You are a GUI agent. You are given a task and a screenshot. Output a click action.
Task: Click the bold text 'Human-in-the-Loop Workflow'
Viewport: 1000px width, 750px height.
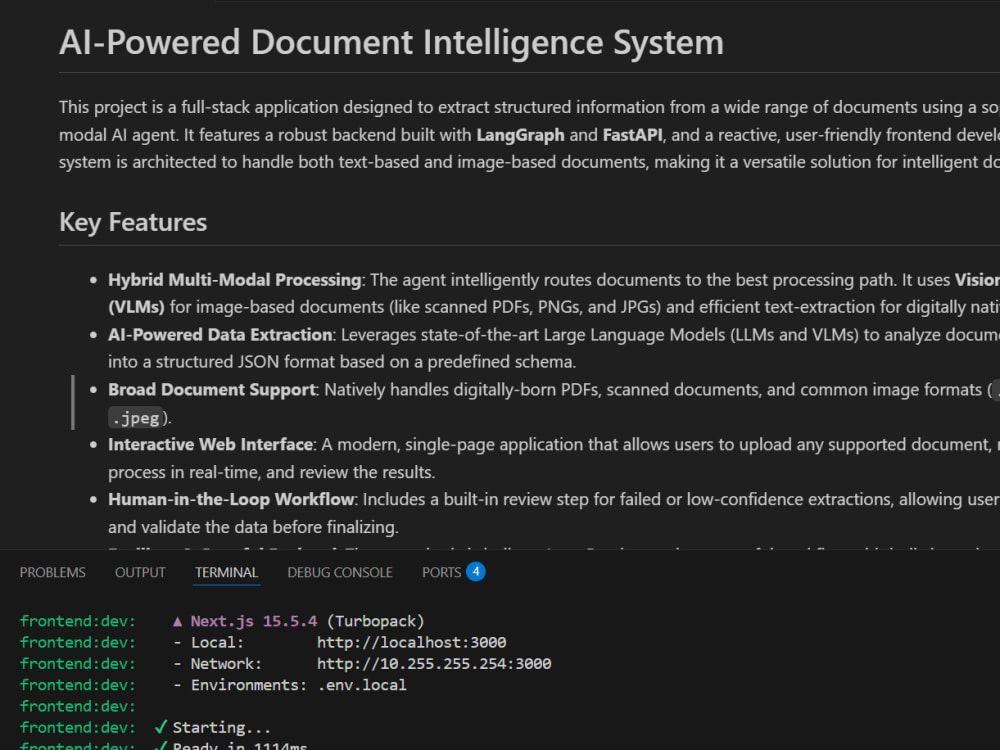coord(233,499)
